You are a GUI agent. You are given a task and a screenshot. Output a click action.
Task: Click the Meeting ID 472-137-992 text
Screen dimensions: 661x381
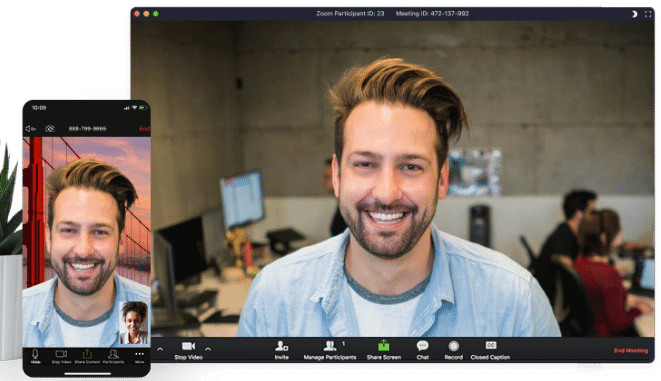(432, 13)
